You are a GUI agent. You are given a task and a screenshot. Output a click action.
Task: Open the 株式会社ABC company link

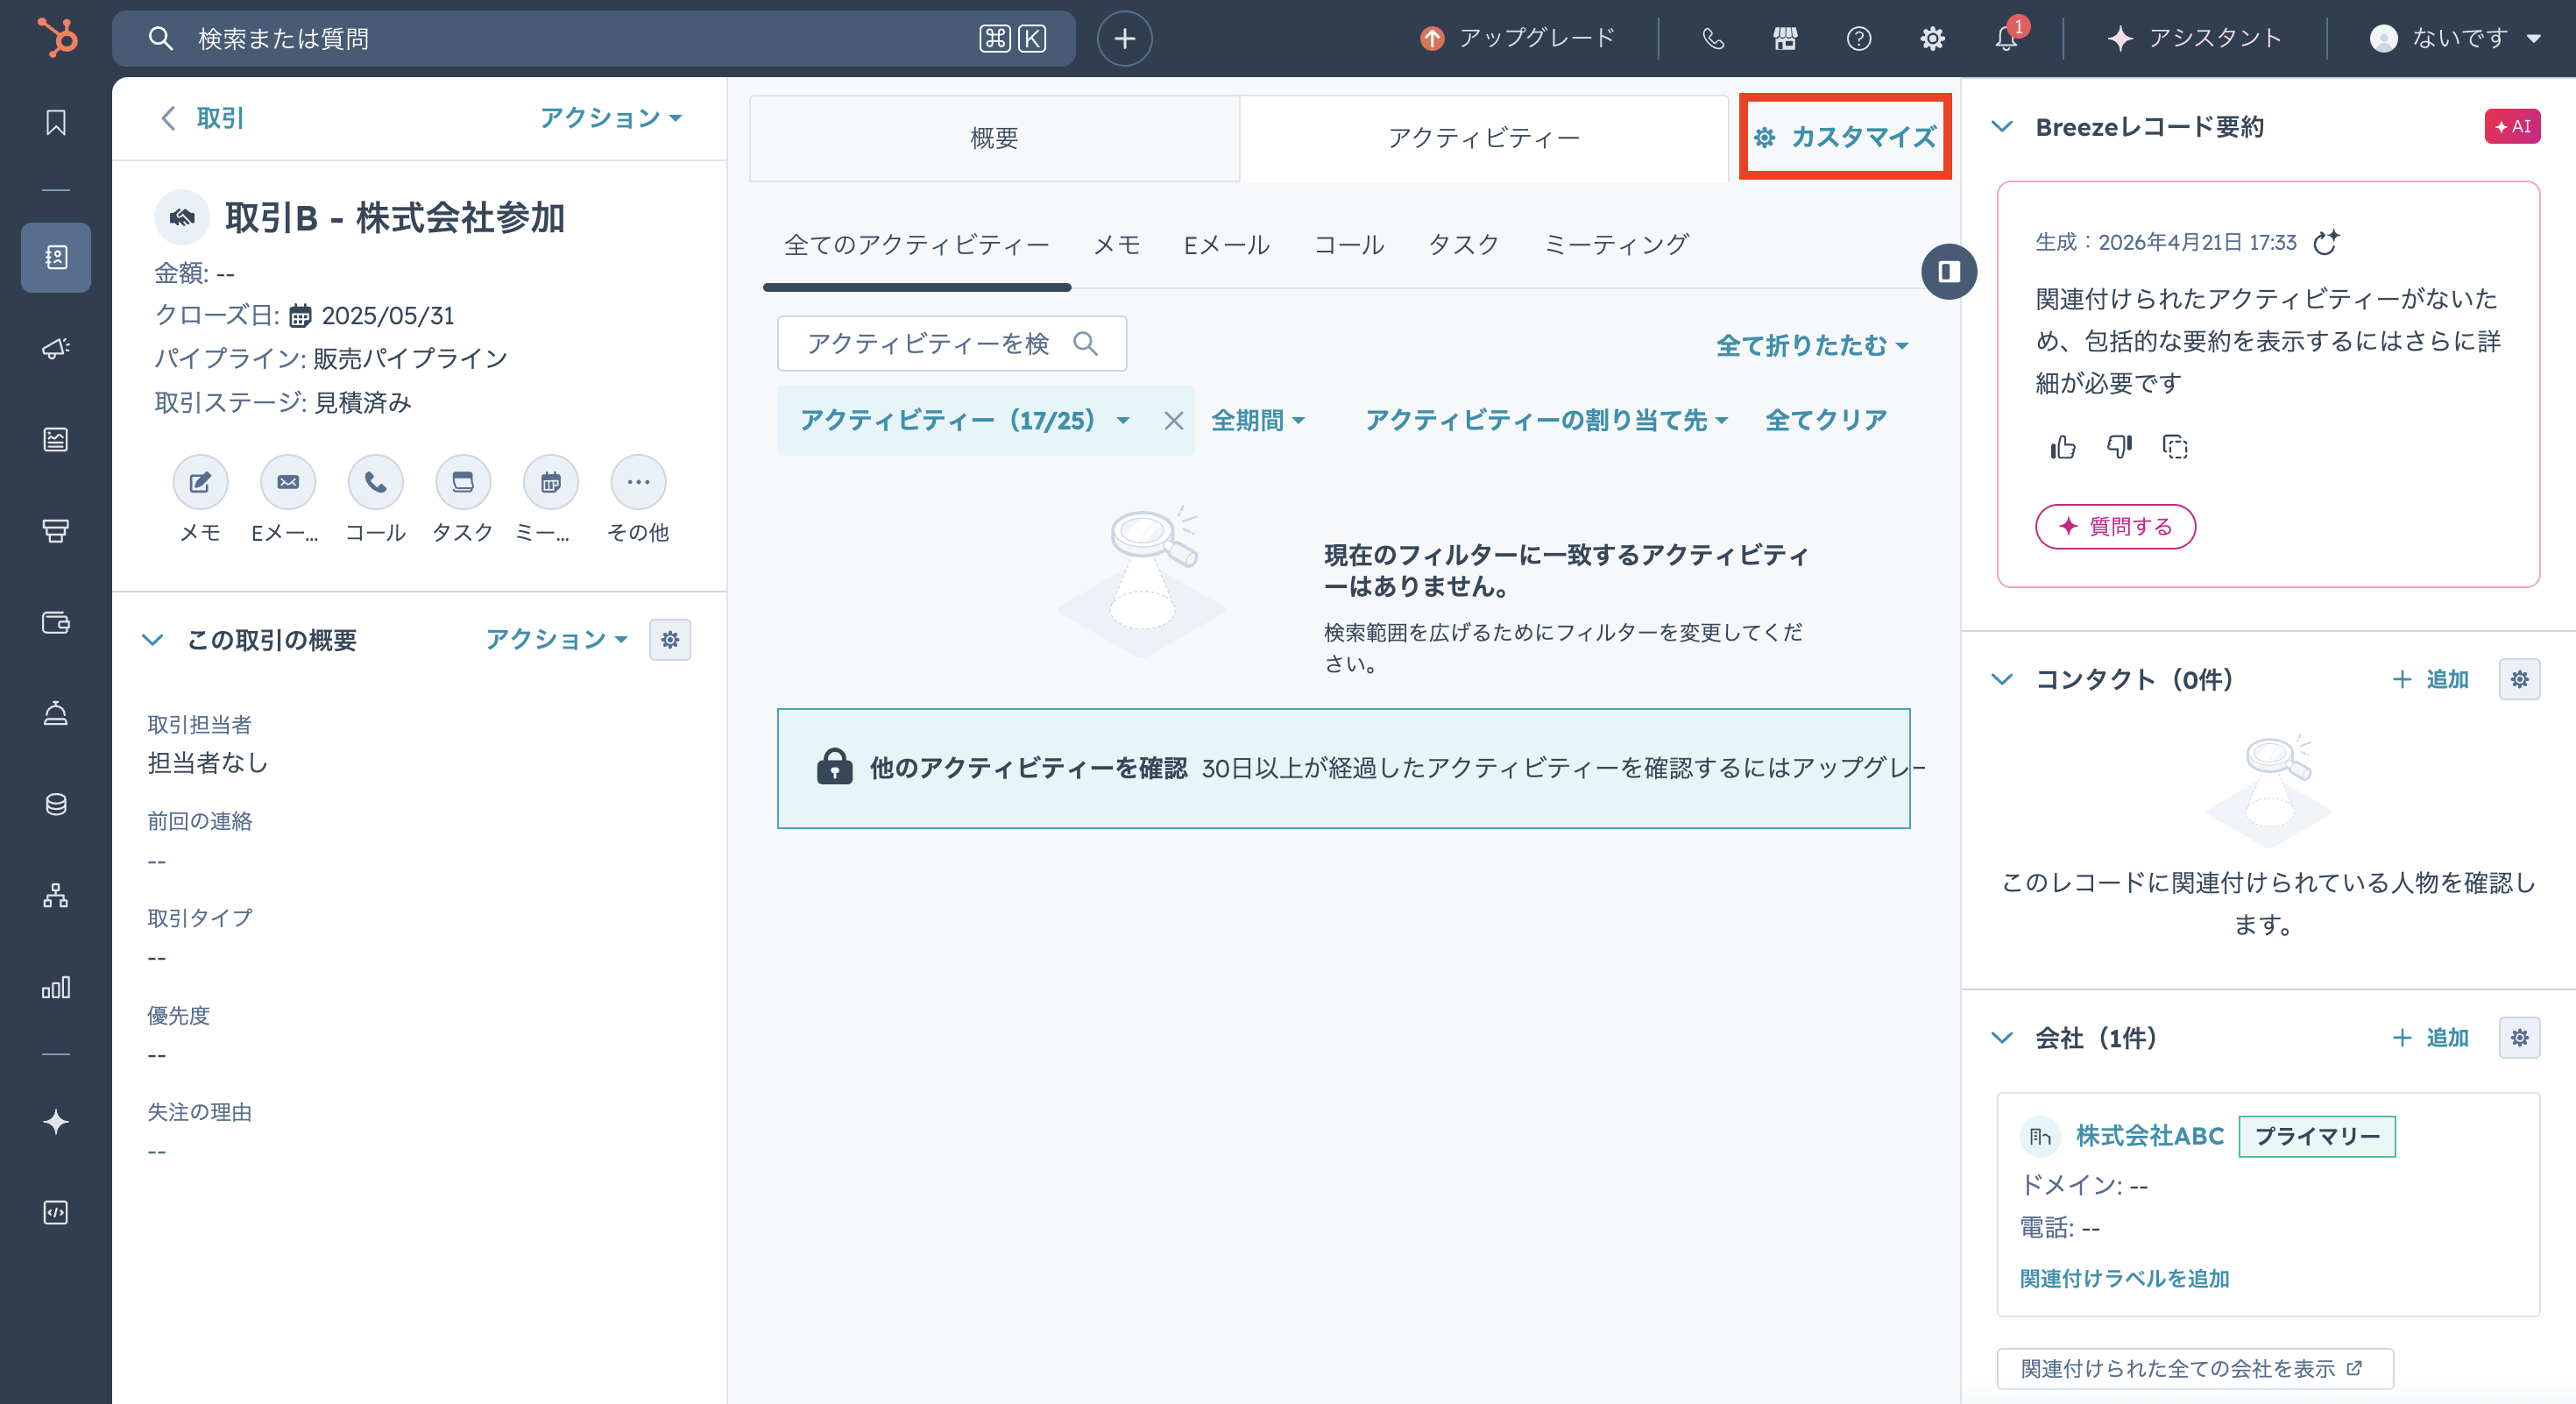[2149, 1136]
